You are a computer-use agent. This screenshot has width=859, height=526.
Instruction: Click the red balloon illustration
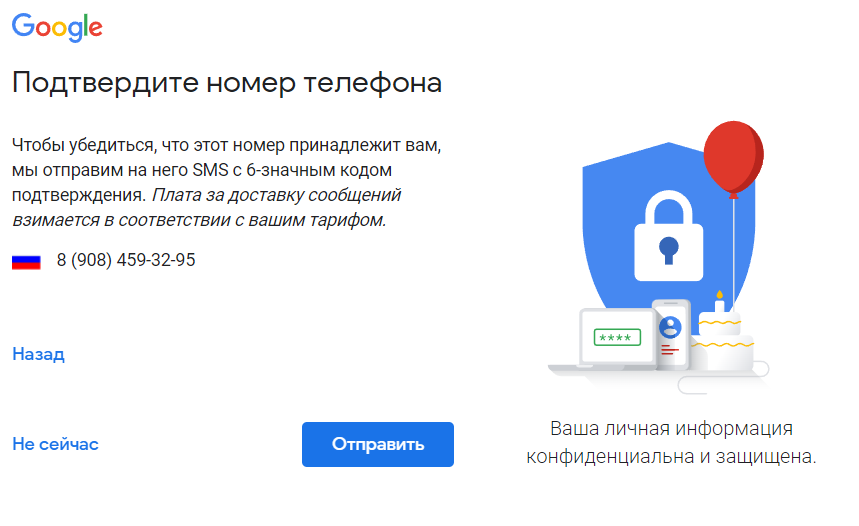(x=733, y=157)
